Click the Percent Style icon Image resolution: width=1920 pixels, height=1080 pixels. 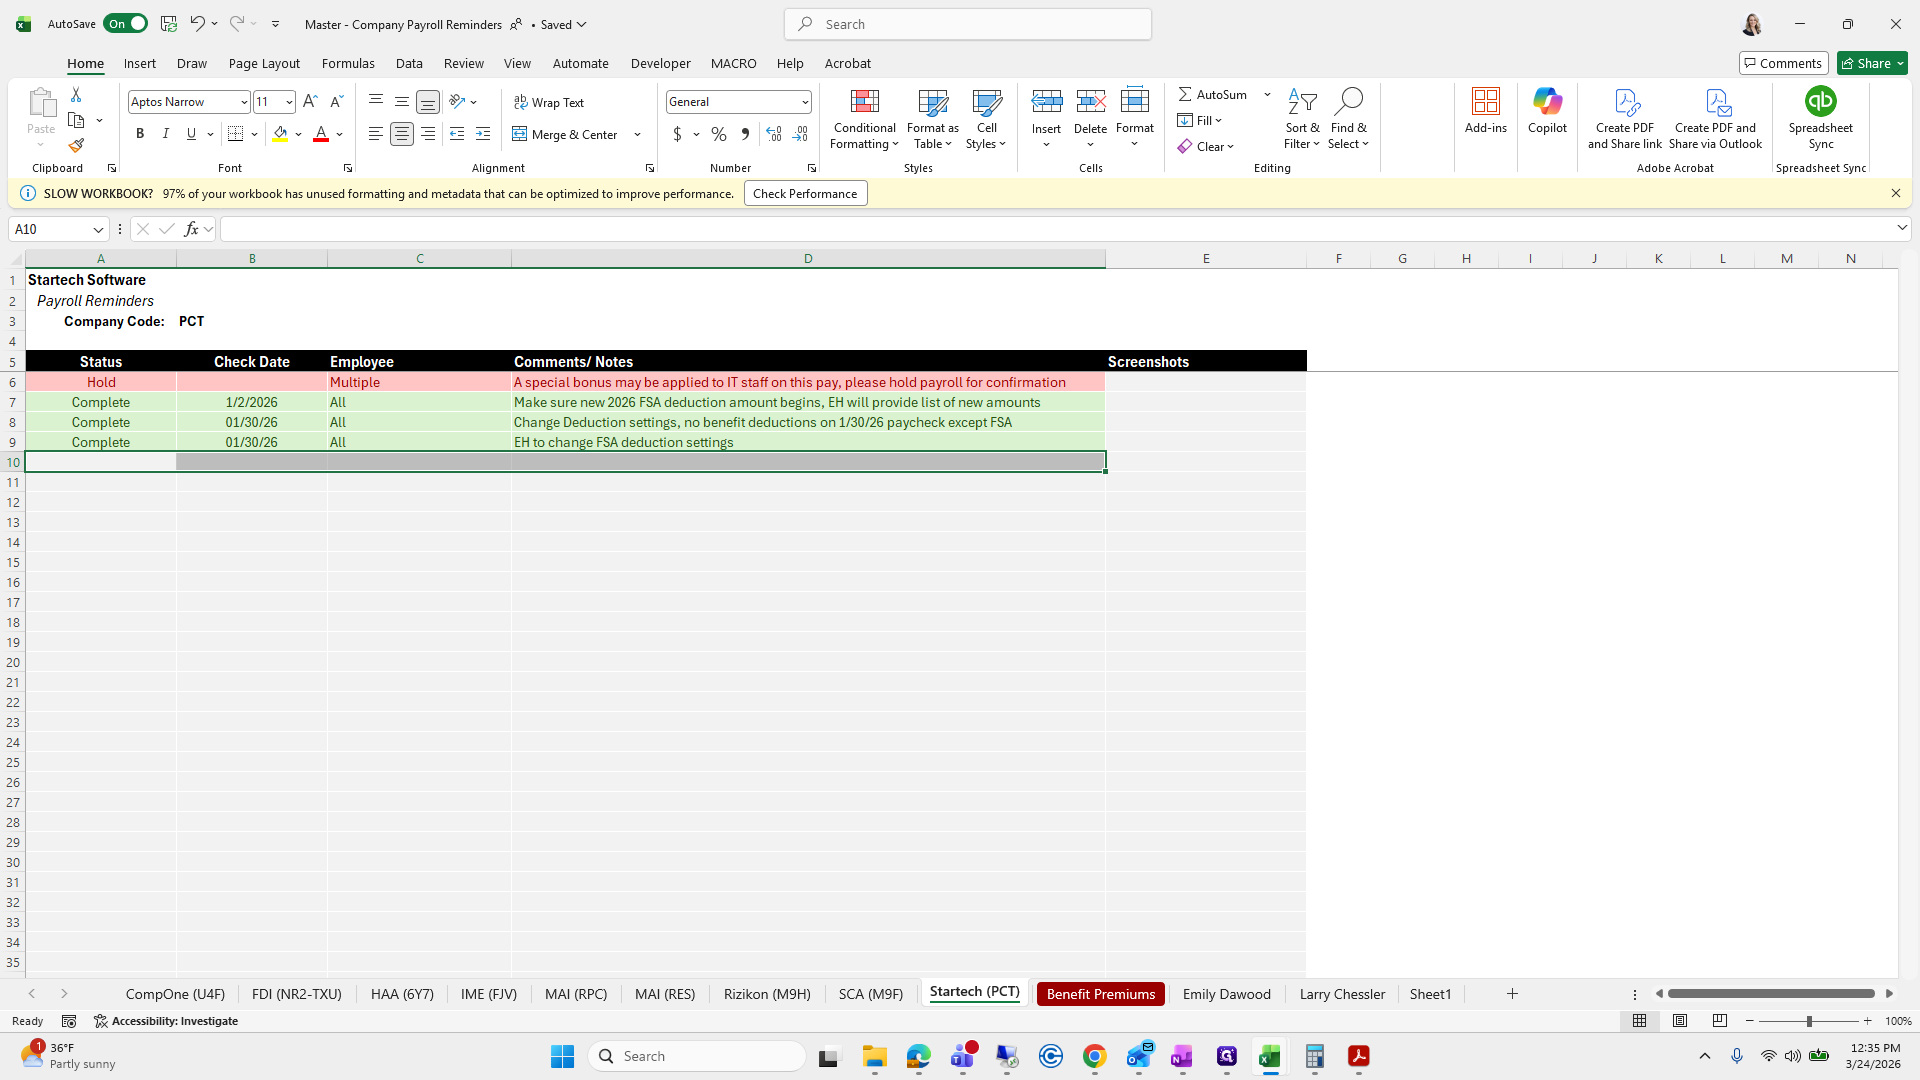coord(719,134)
